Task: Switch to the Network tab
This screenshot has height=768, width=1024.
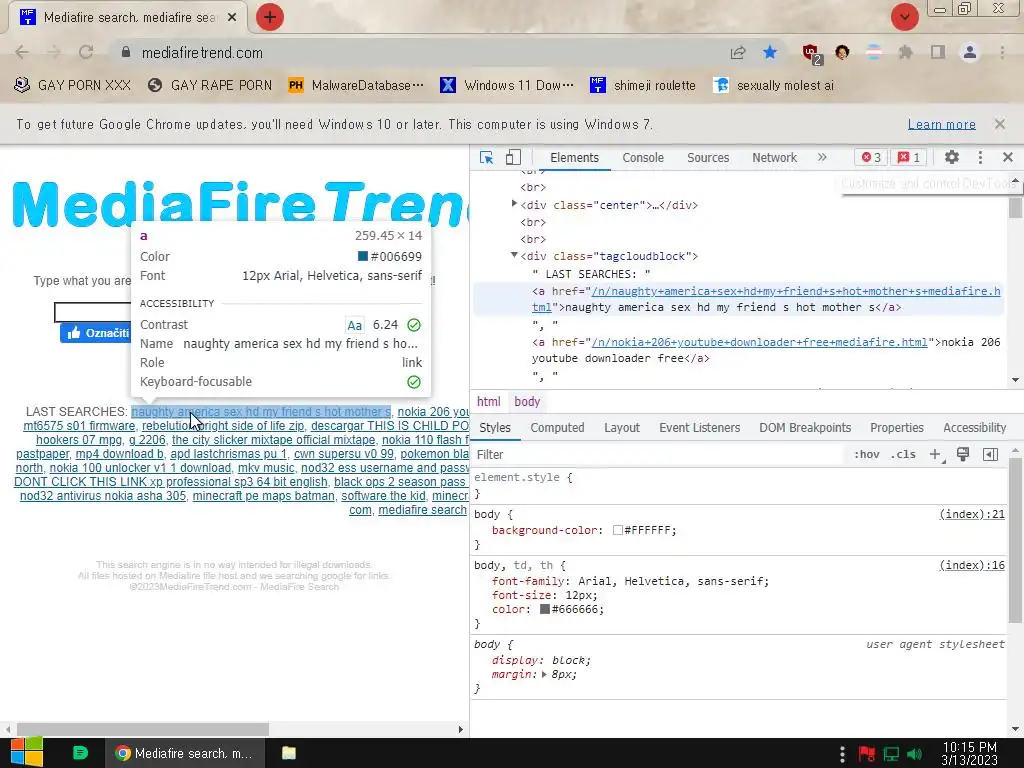Action: point(775,157)
